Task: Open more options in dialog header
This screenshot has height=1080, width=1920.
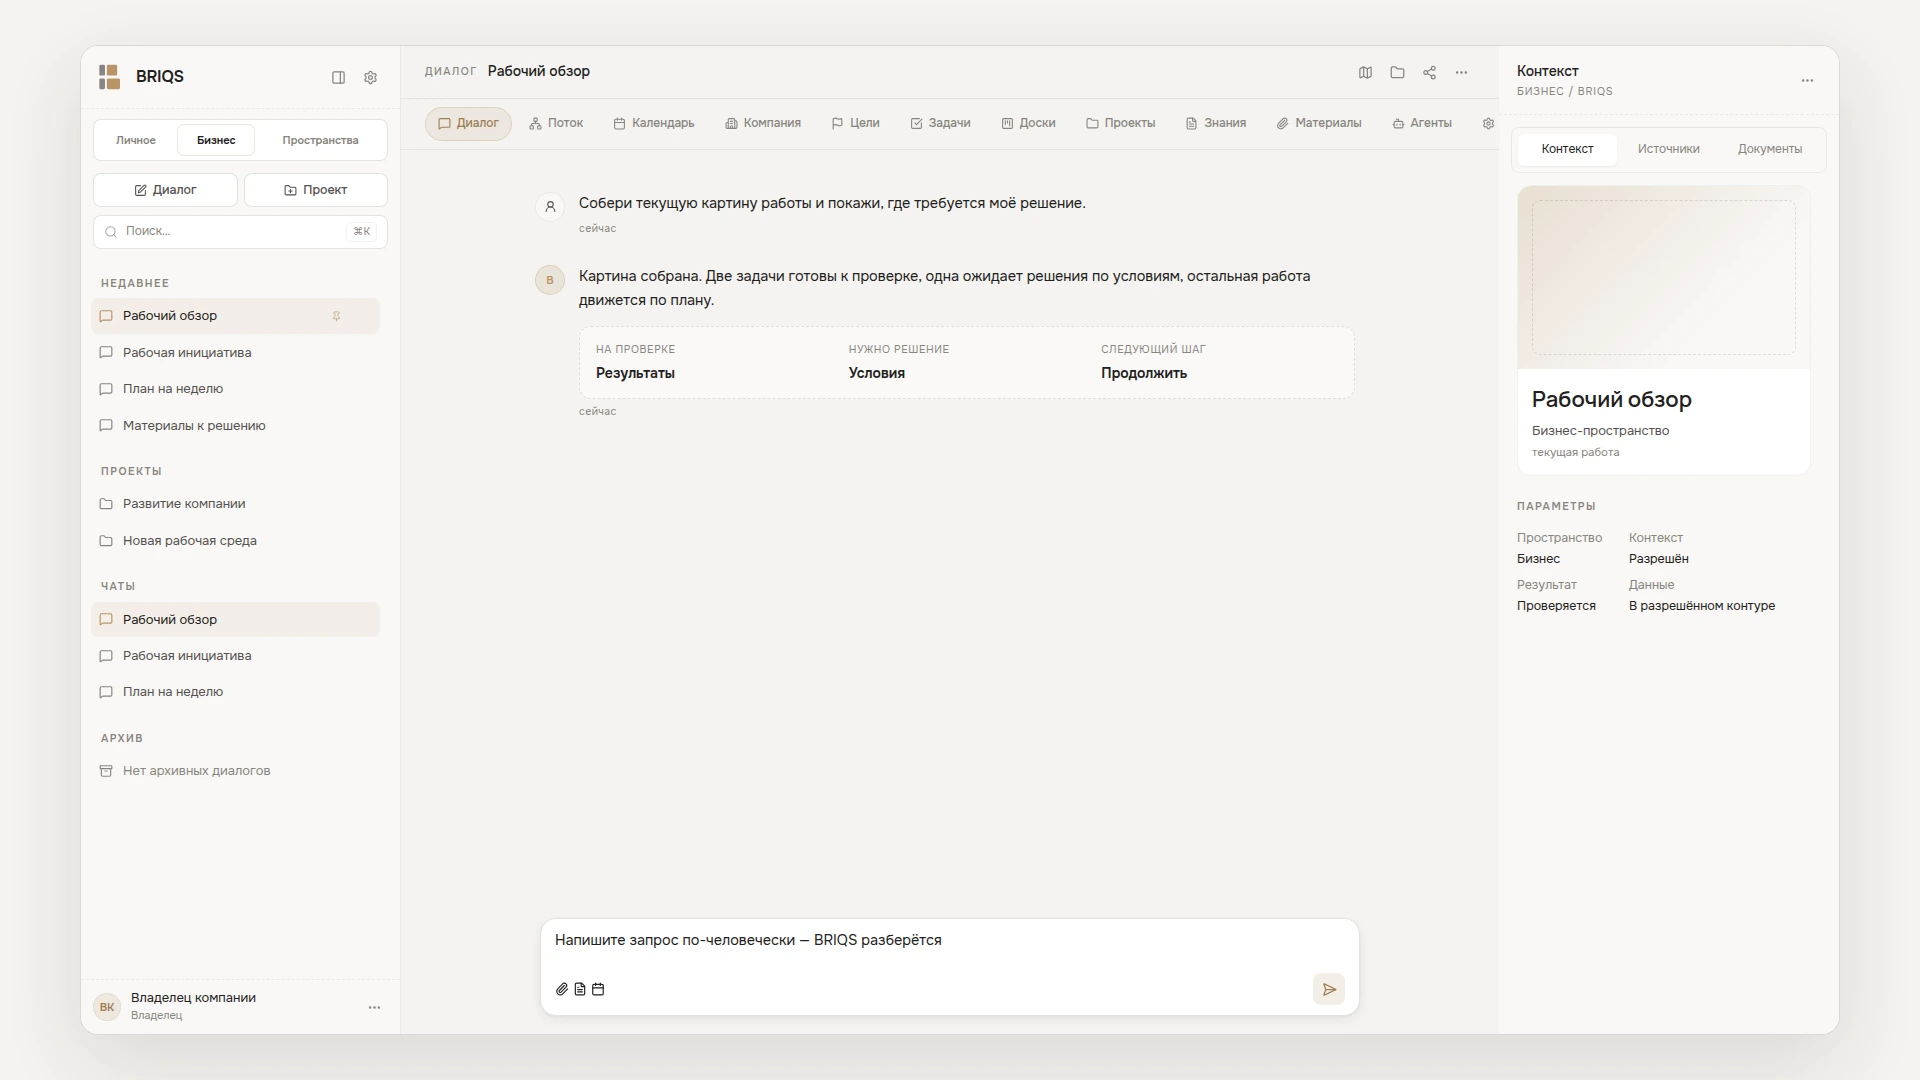Action: coord(1461,72)
